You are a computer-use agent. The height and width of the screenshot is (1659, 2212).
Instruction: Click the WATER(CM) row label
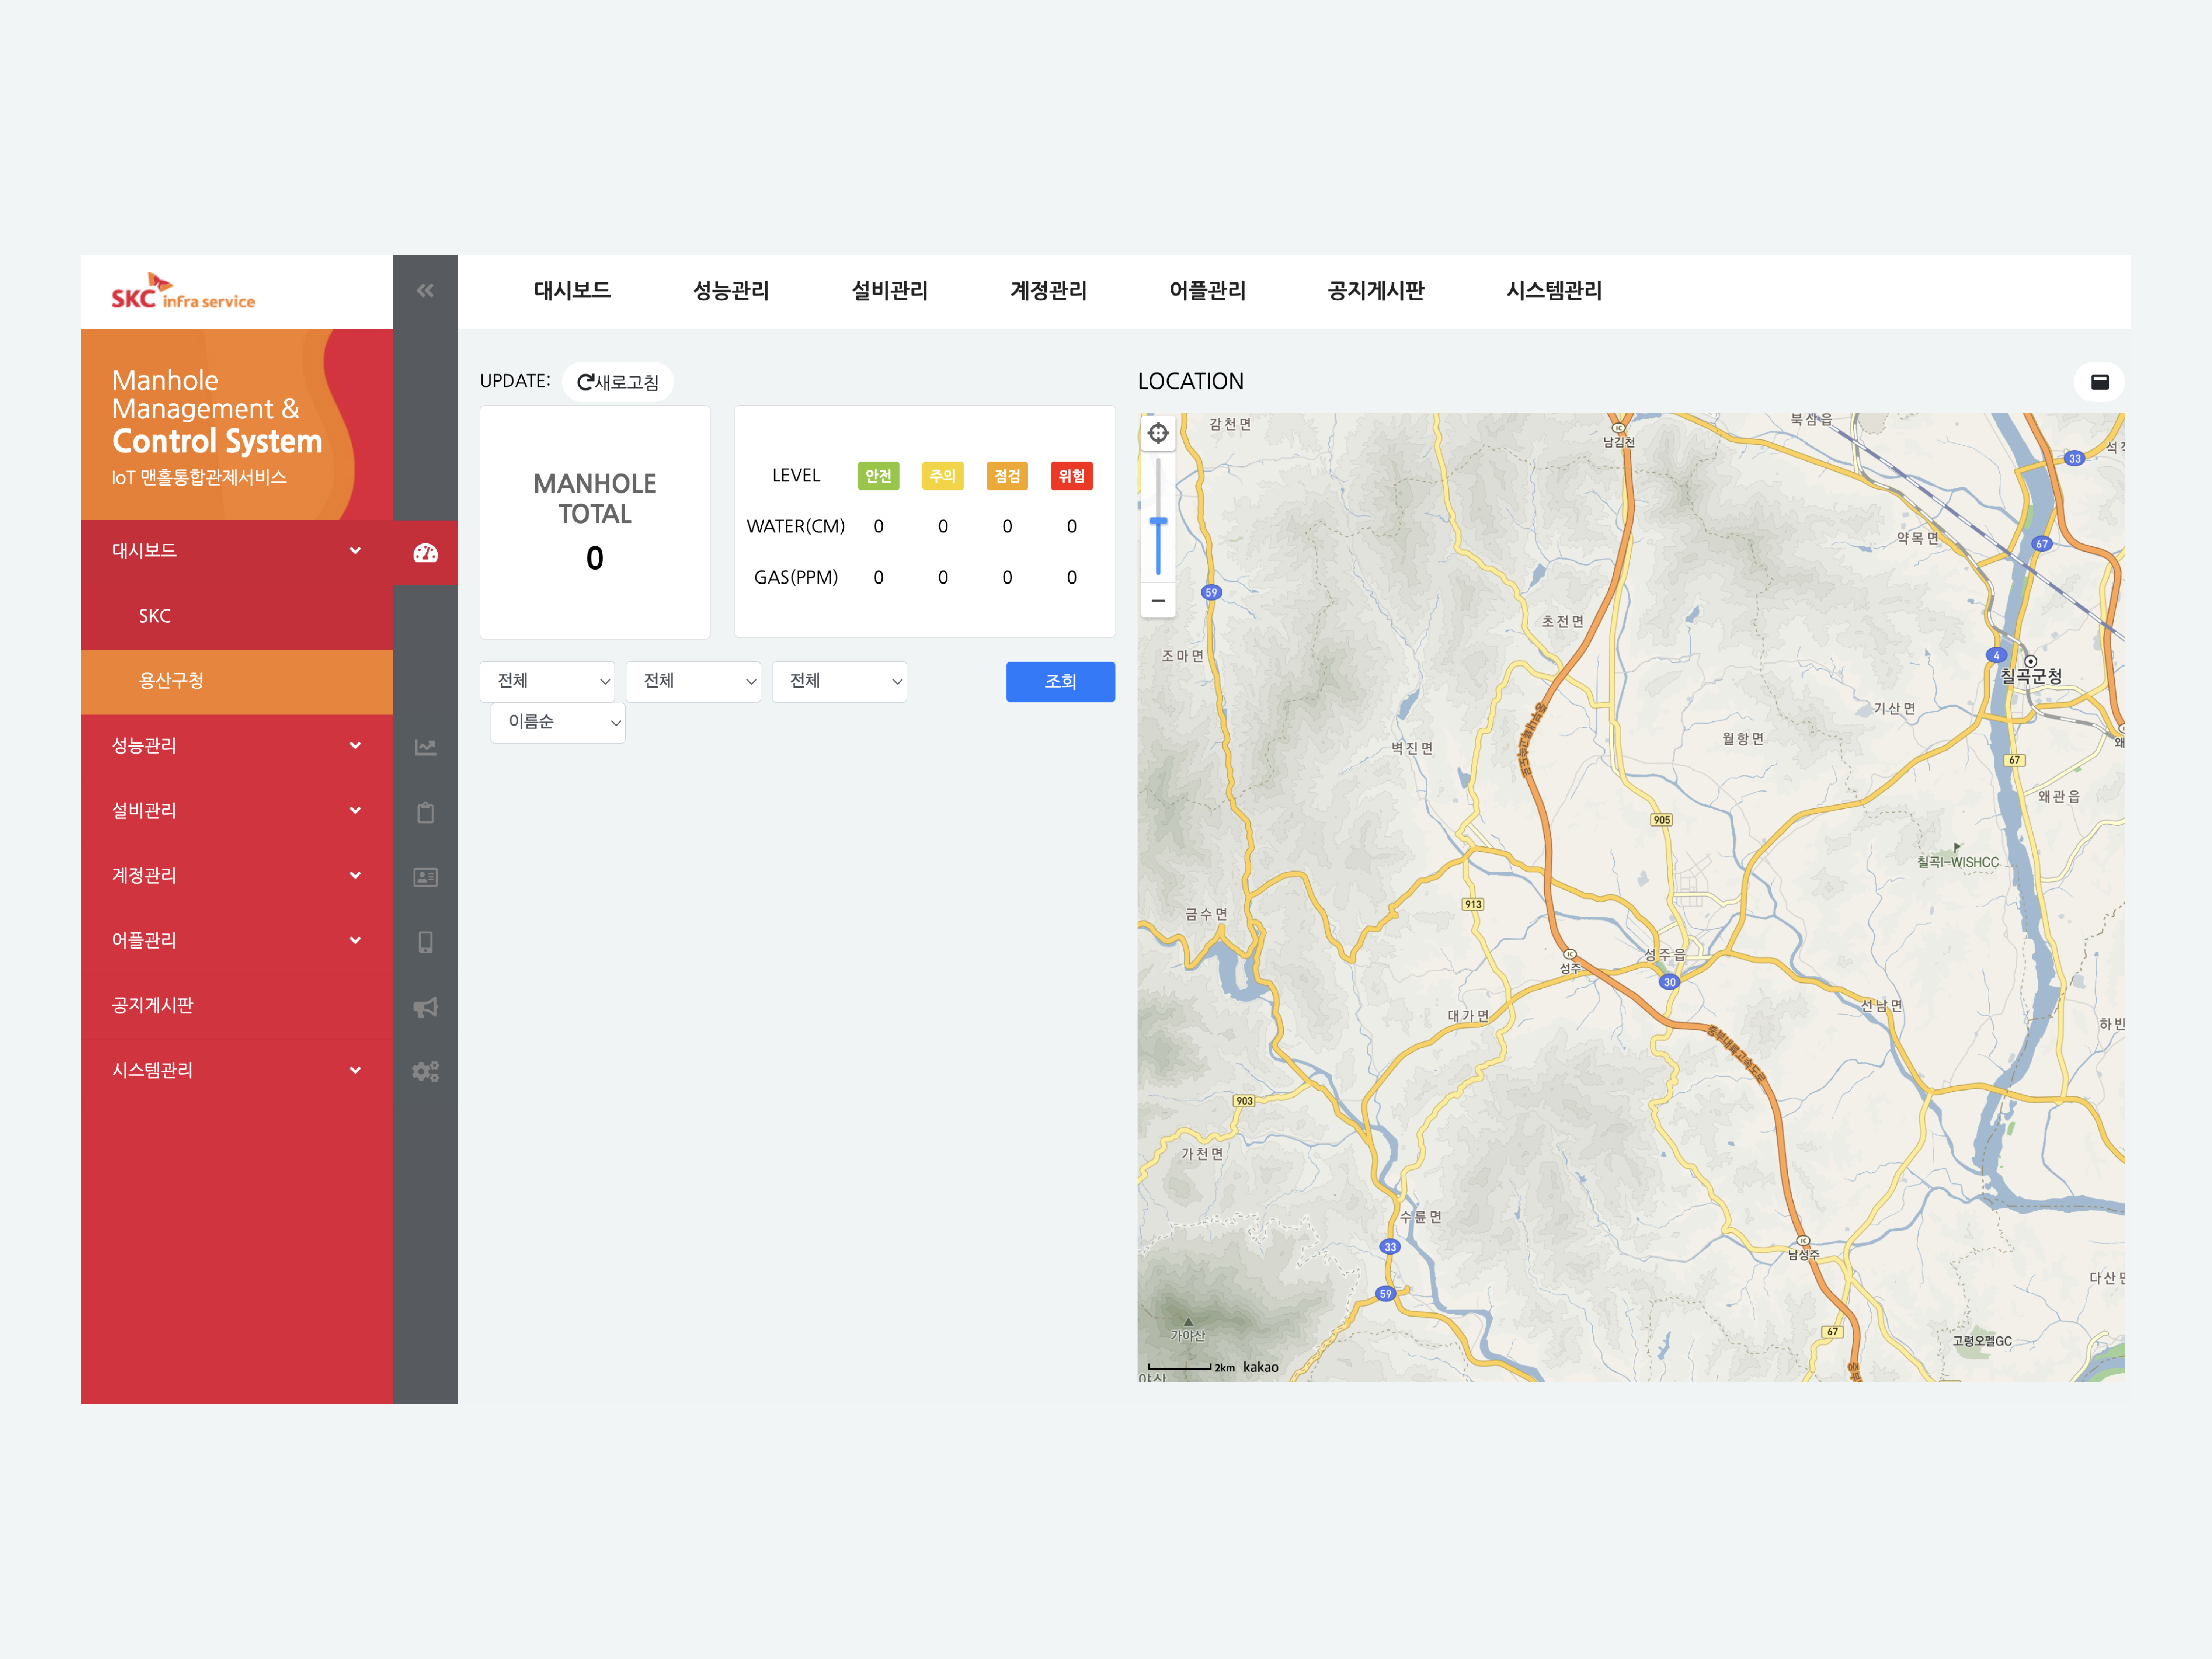tap(796, 527)
